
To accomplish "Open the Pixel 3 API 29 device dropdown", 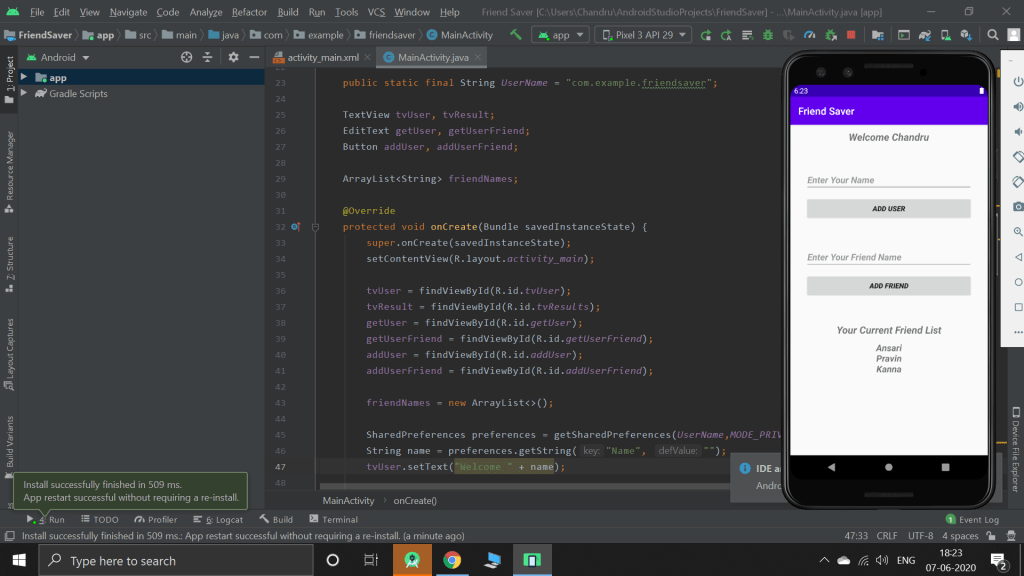I will coord(643,35).
